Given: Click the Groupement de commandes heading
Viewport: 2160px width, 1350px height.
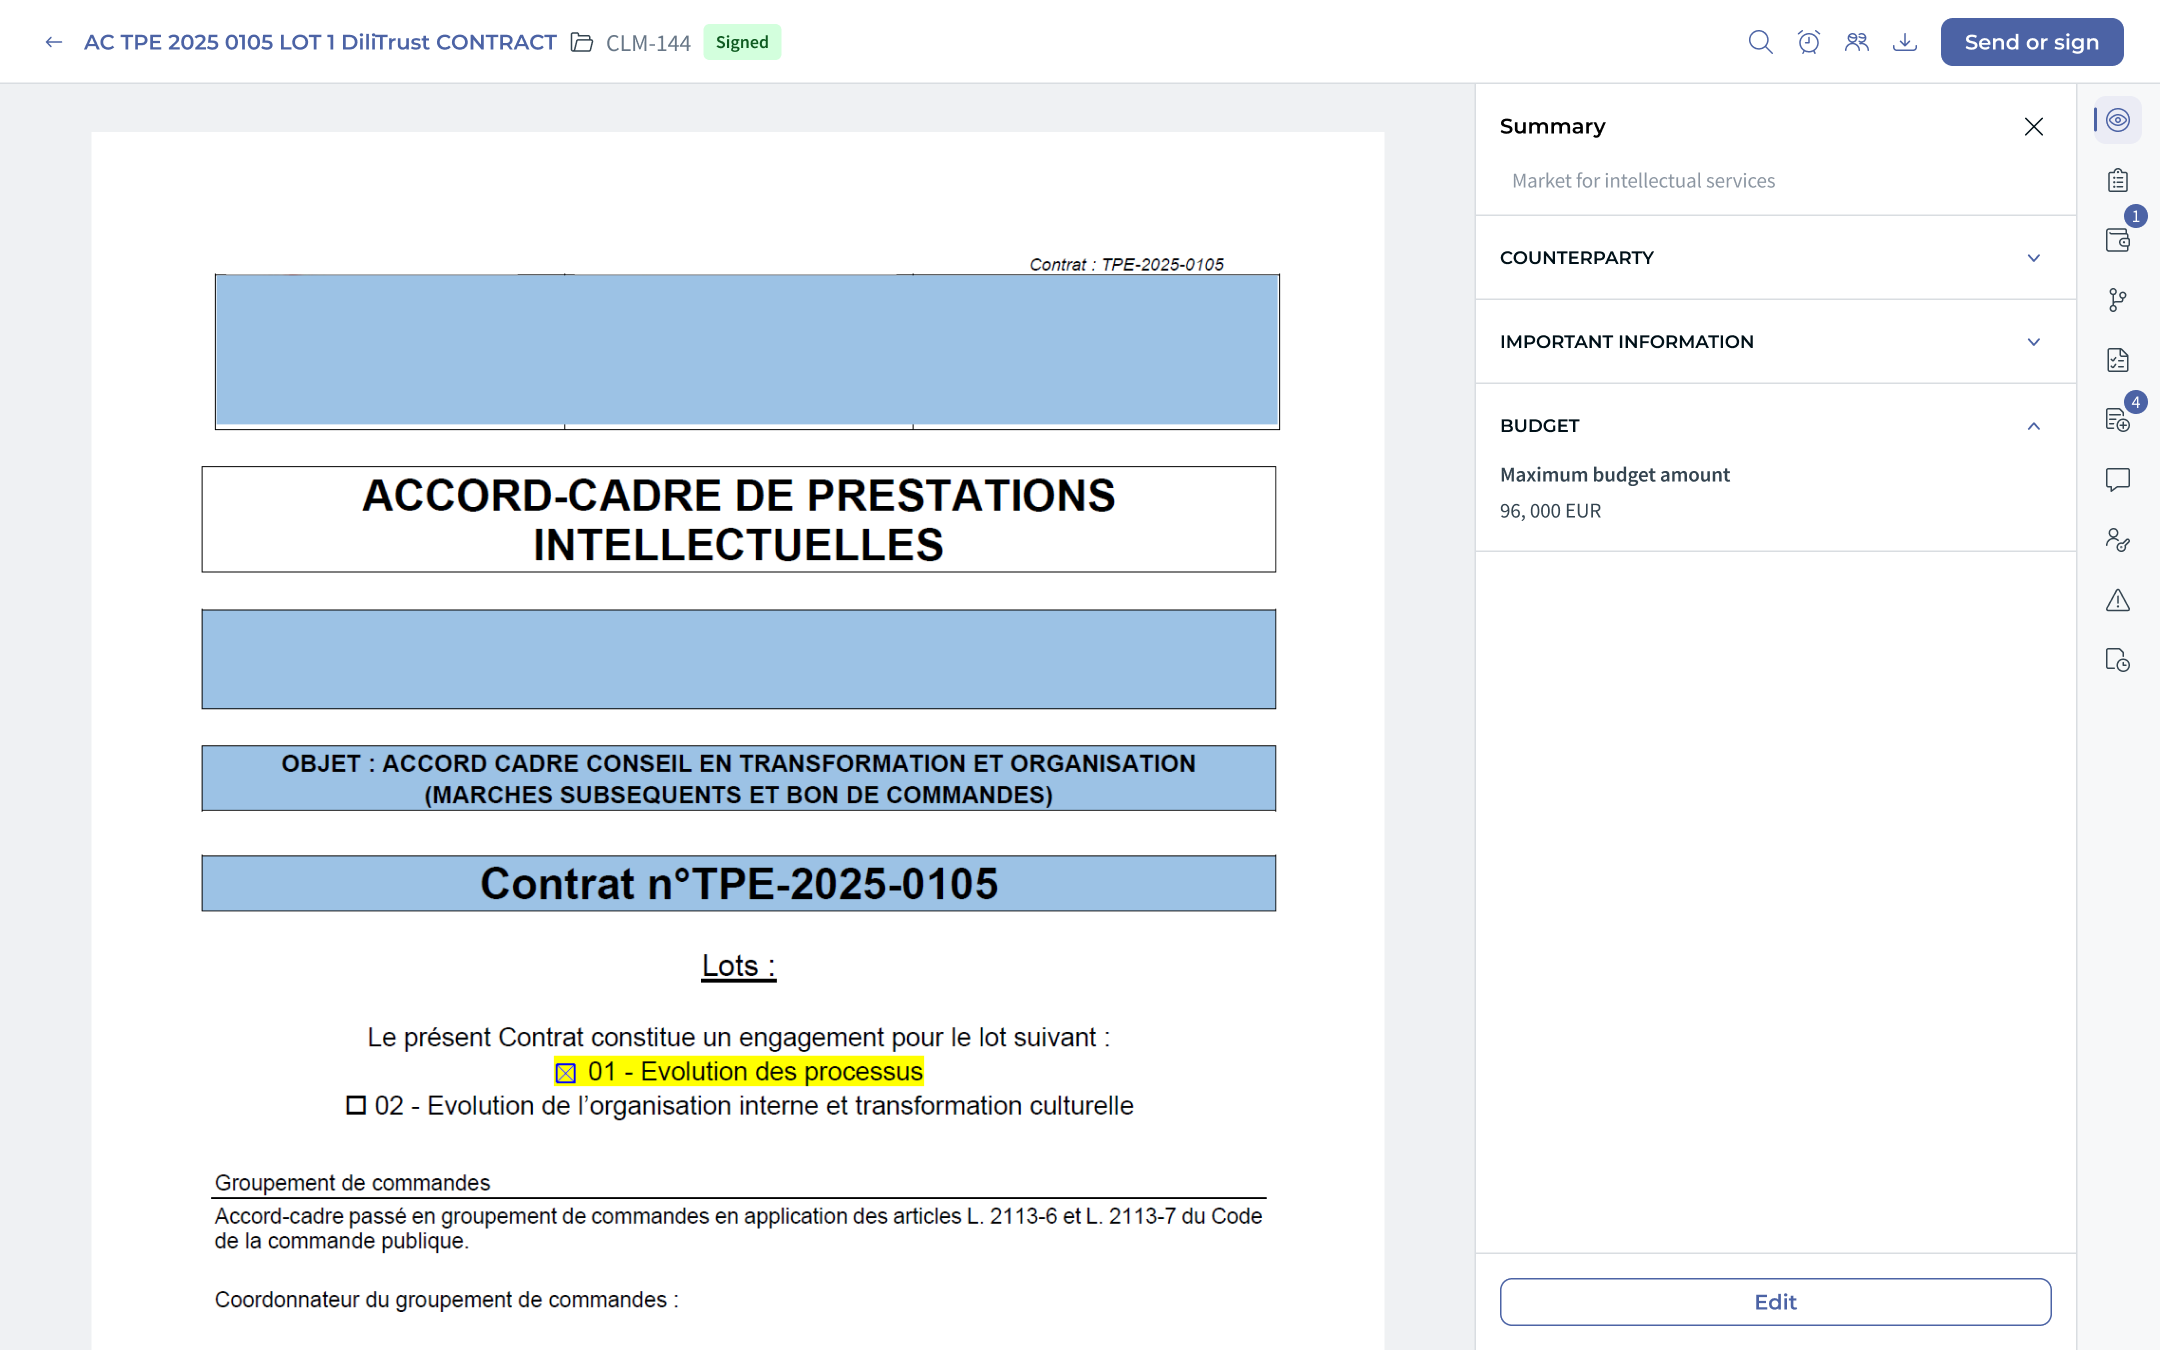Looking at the screenshot, I should click(353, 1183).
